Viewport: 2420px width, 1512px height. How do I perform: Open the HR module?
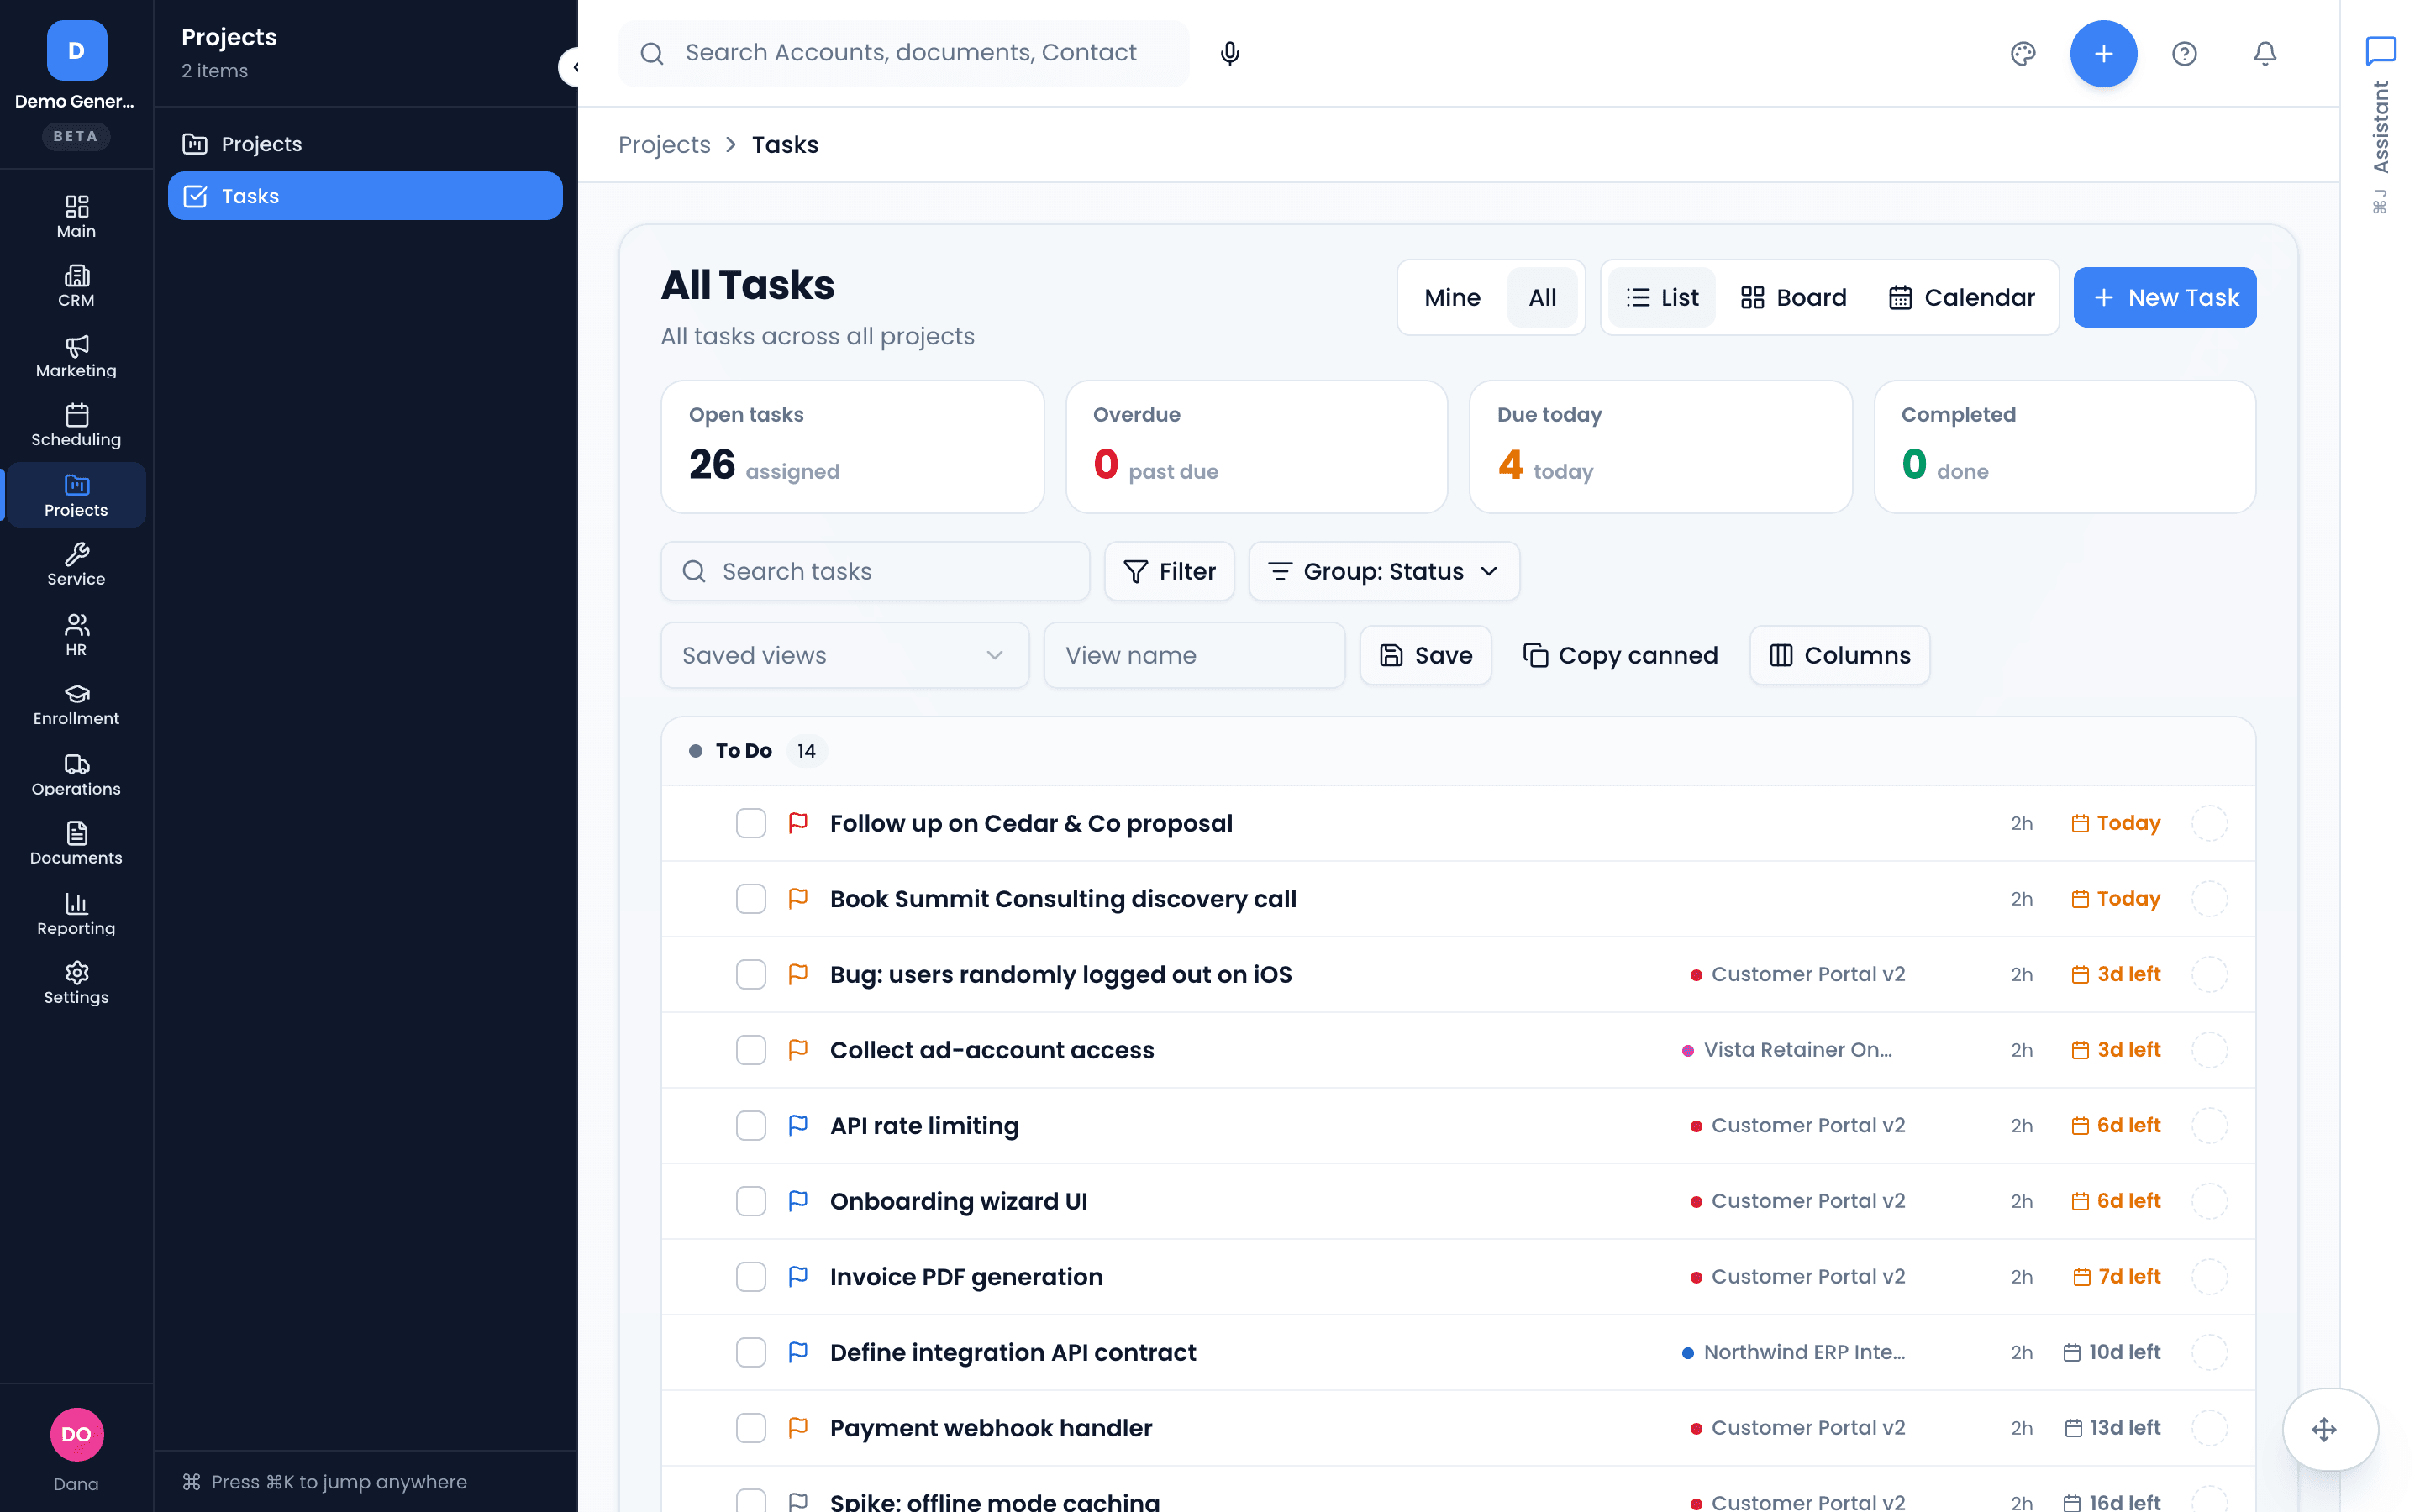tap(76, 634)
